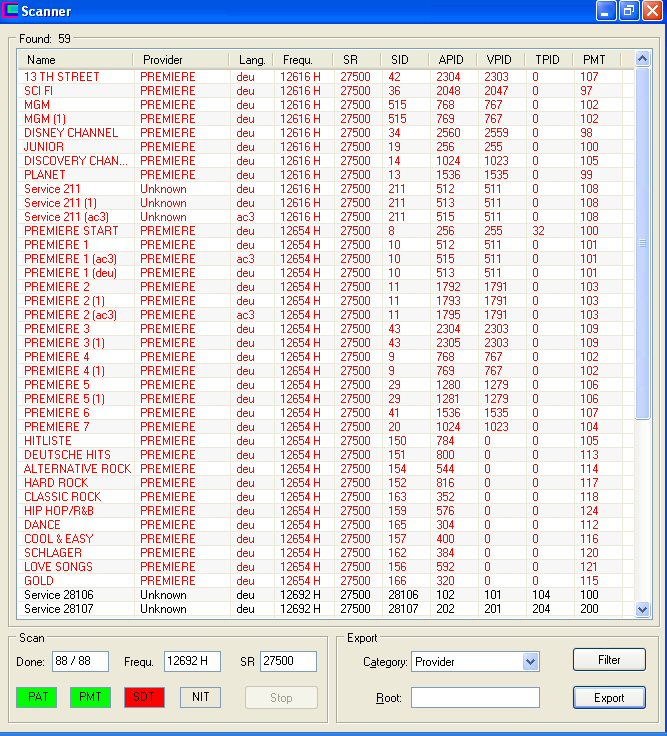
Task: Select the PREMIERE 4 (1) row
Action: coord(326,371)
